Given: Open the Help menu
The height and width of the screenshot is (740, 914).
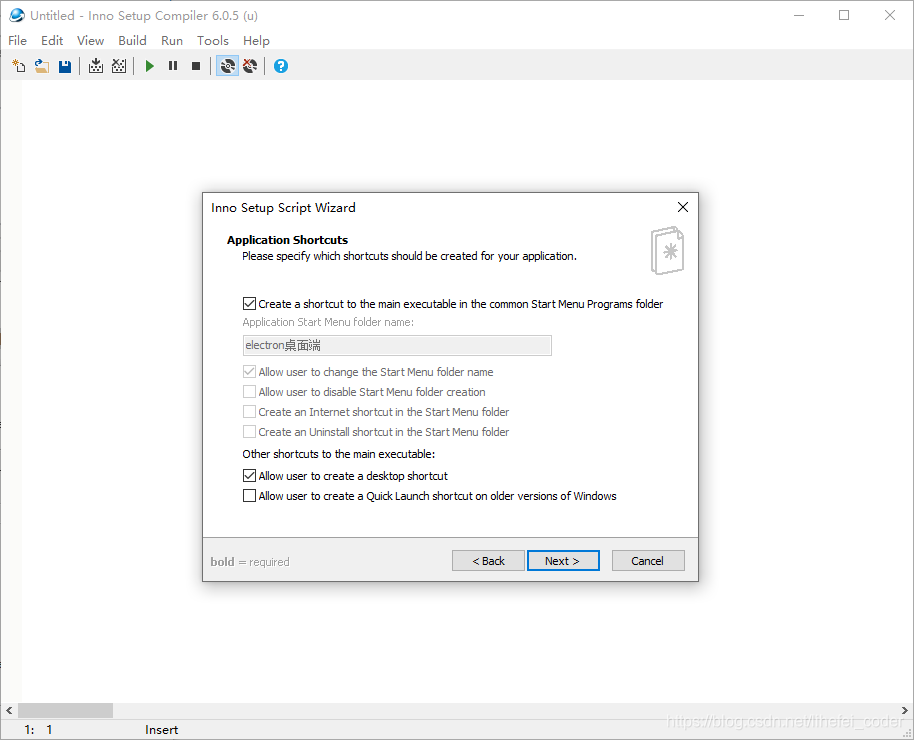Looking at the screenshot, I should point(256,40).
